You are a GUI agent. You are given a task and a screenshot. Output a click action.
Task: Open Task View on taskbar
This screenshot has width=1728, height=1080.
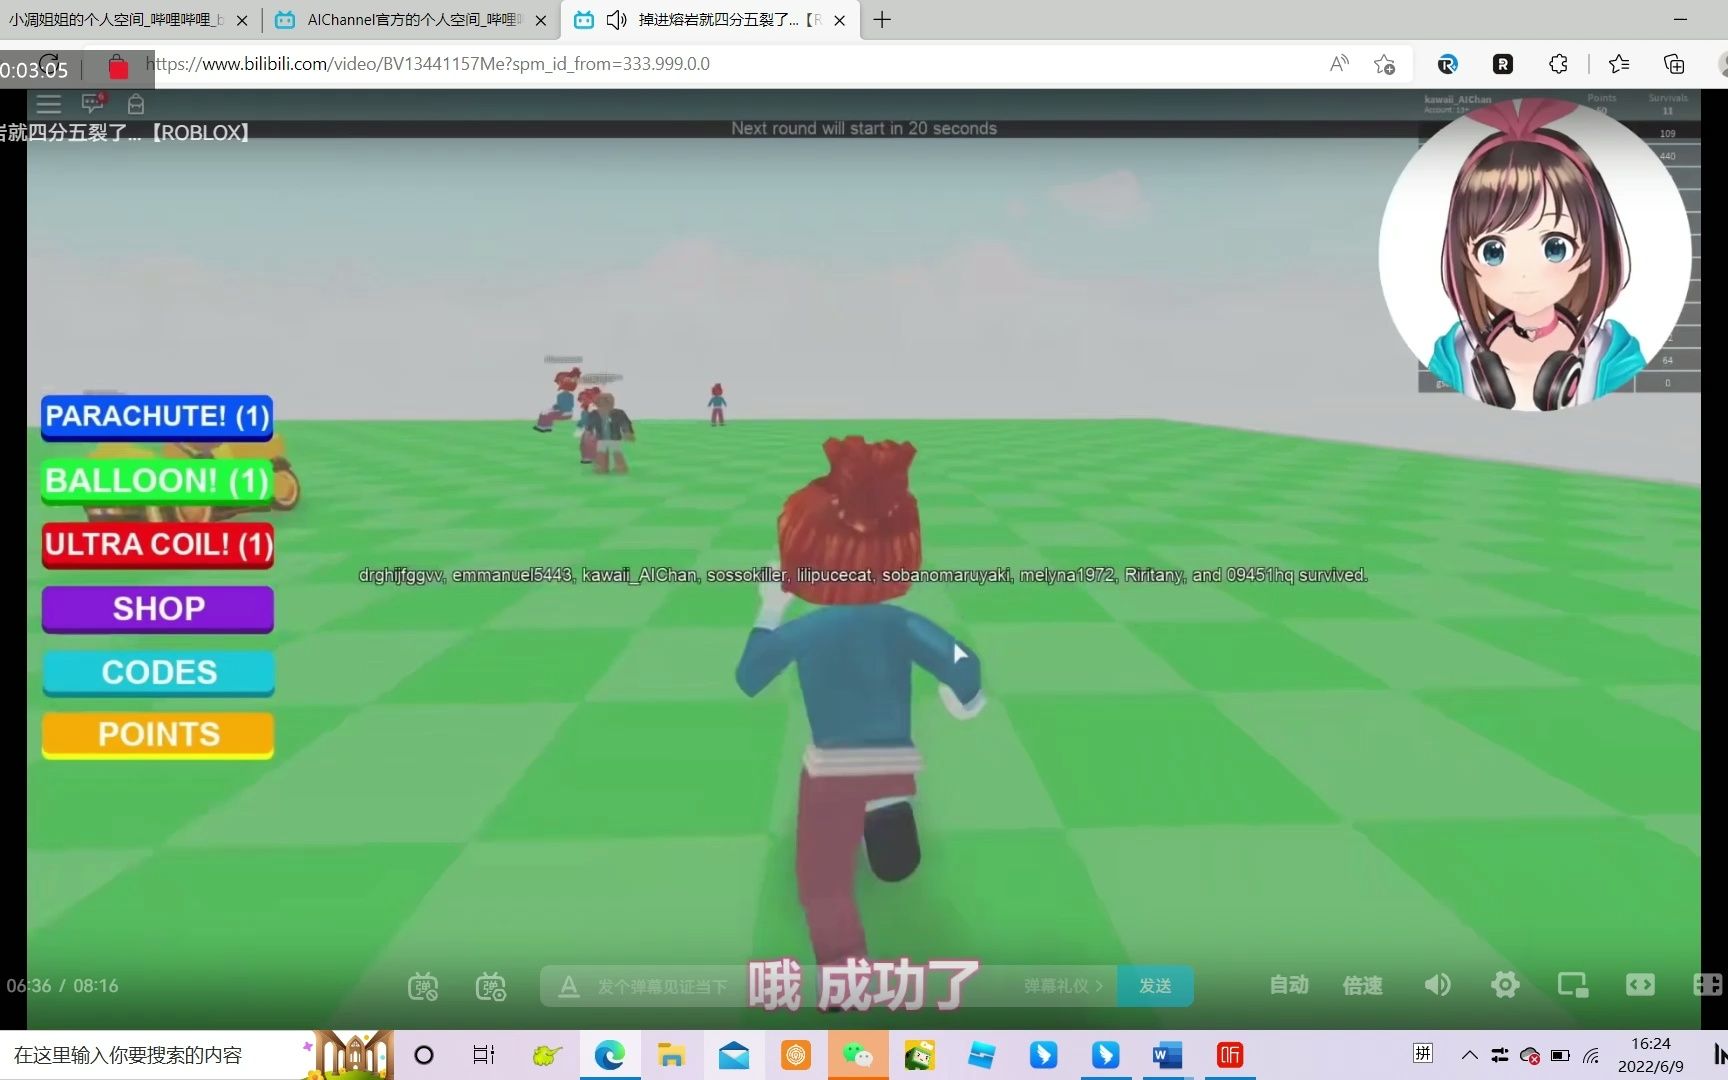(x=484, y=1055)
